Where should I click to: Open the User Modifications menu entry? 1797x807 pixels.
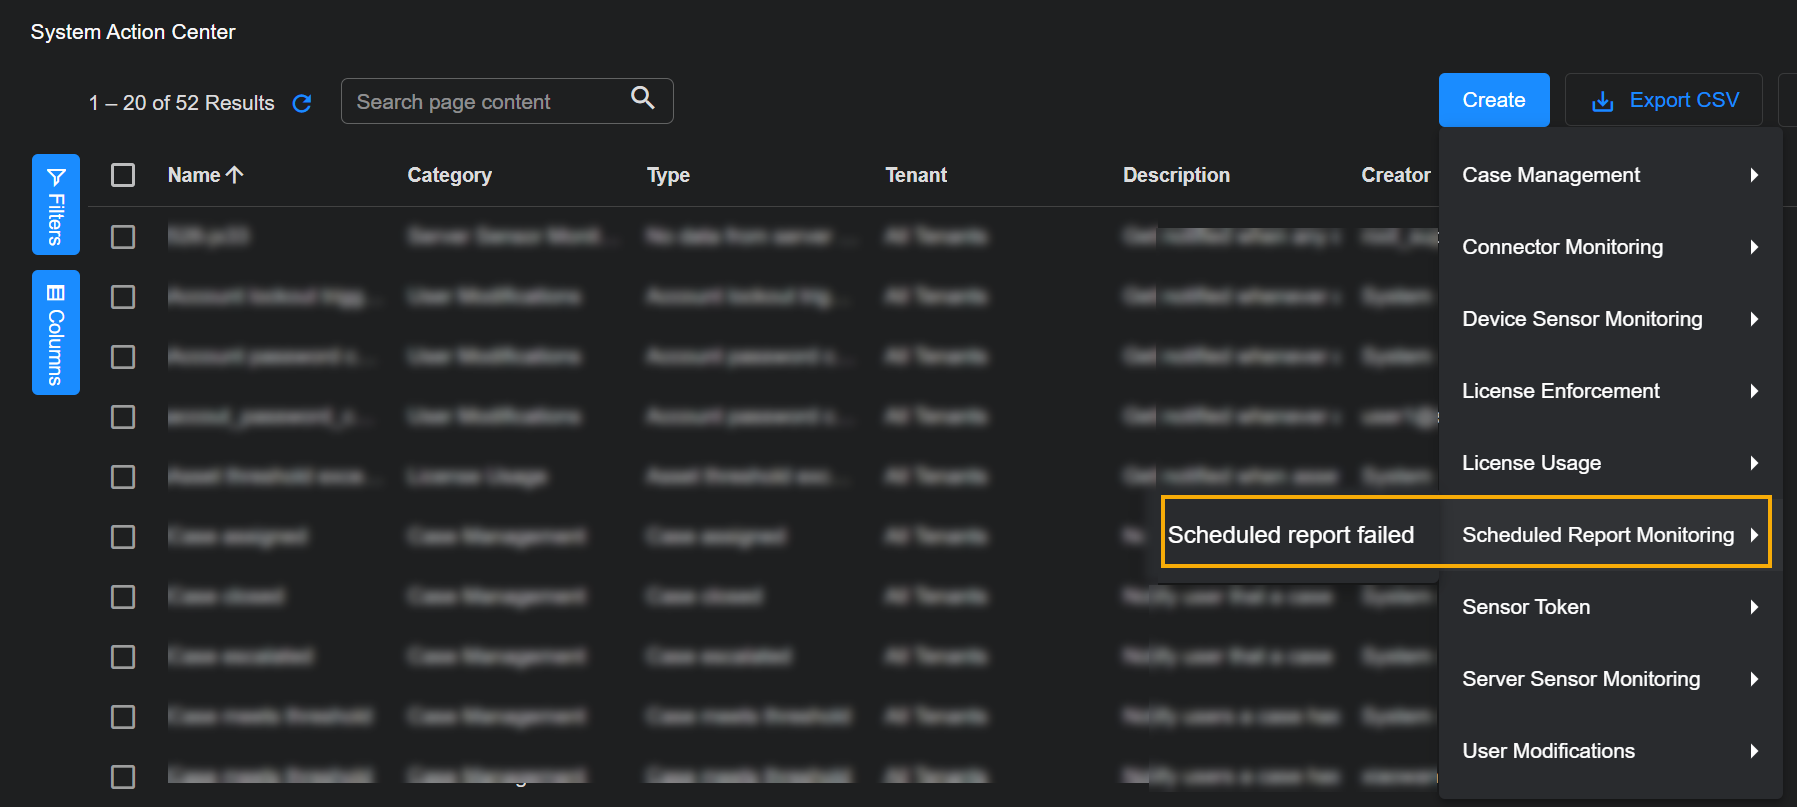1548,751
